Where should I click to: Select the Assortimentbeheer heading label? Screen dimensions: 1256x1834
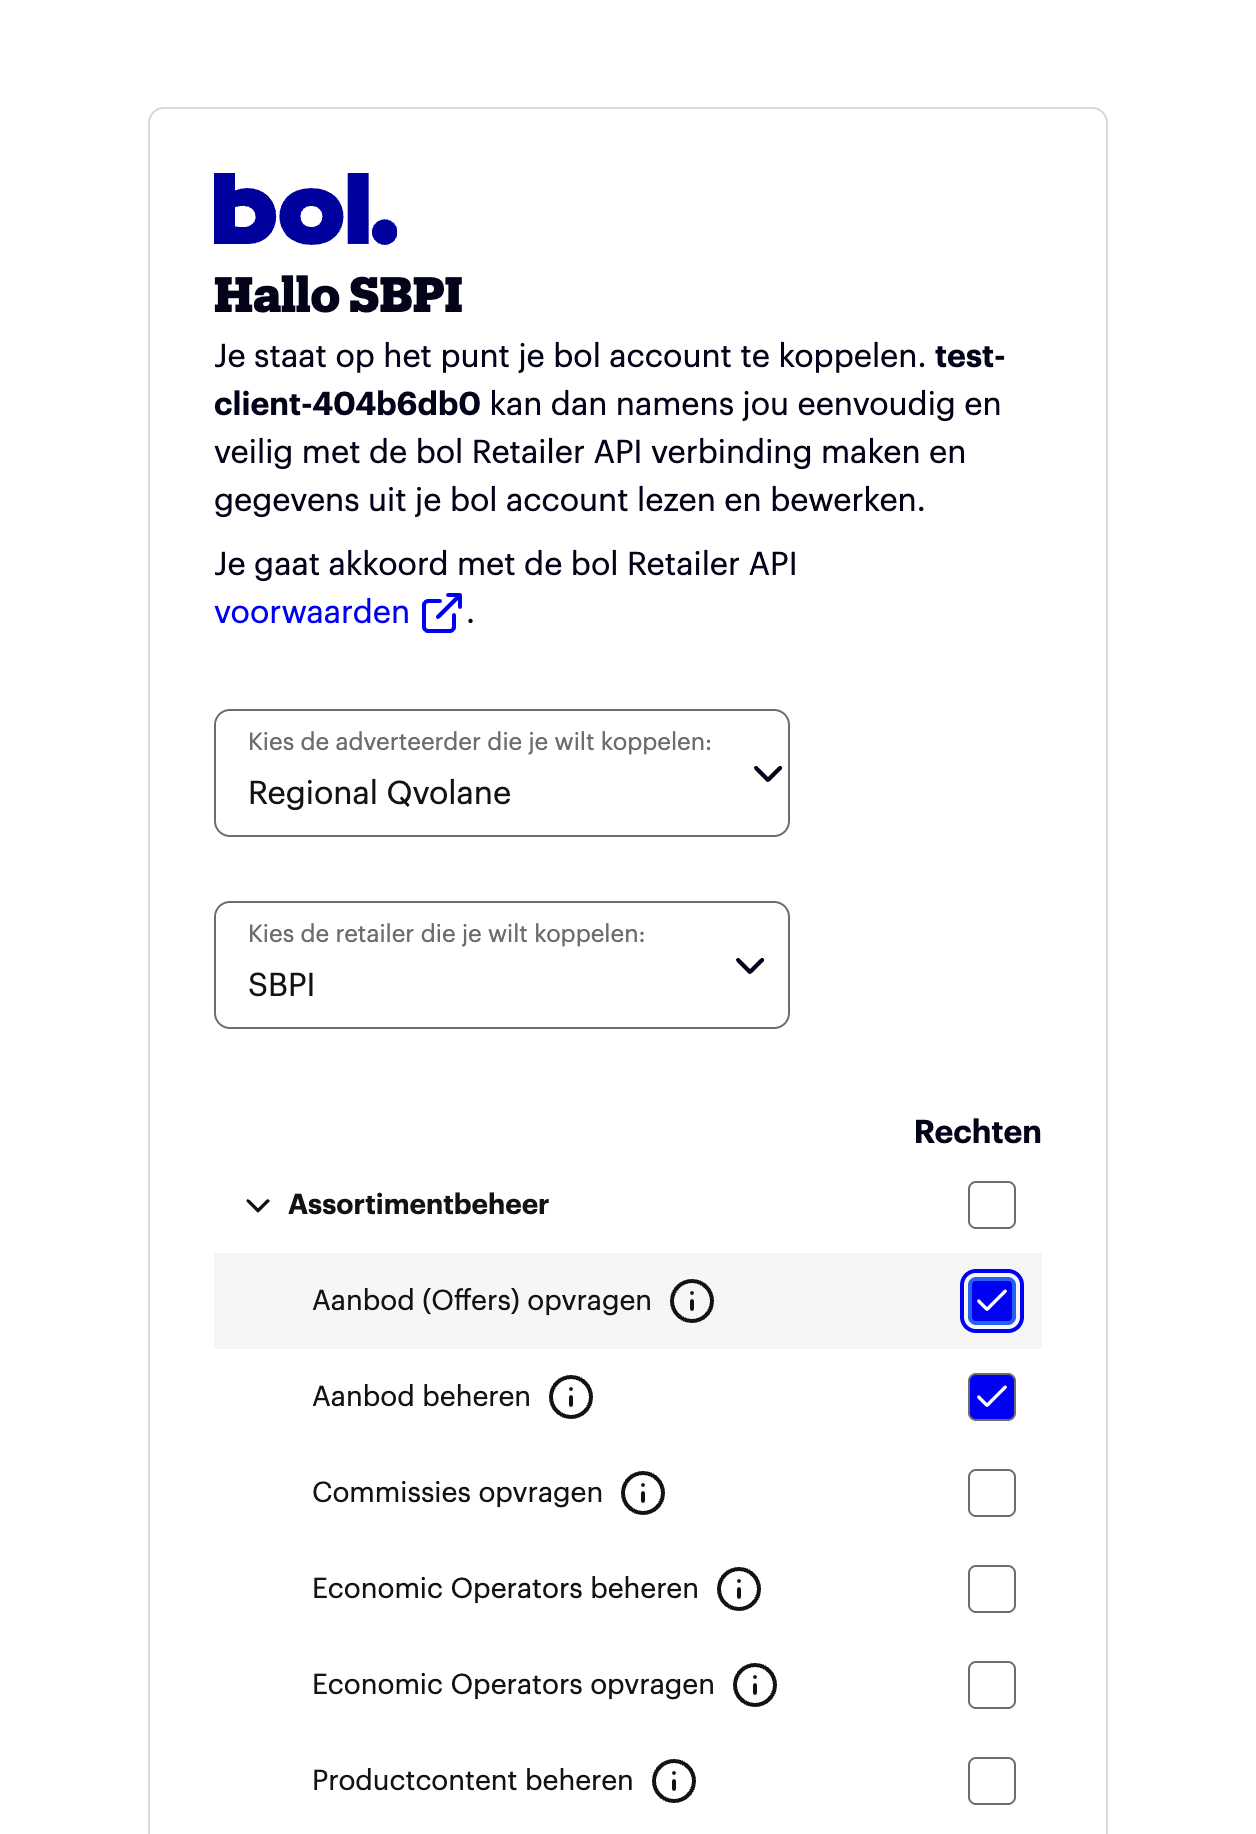point(418,1204)
